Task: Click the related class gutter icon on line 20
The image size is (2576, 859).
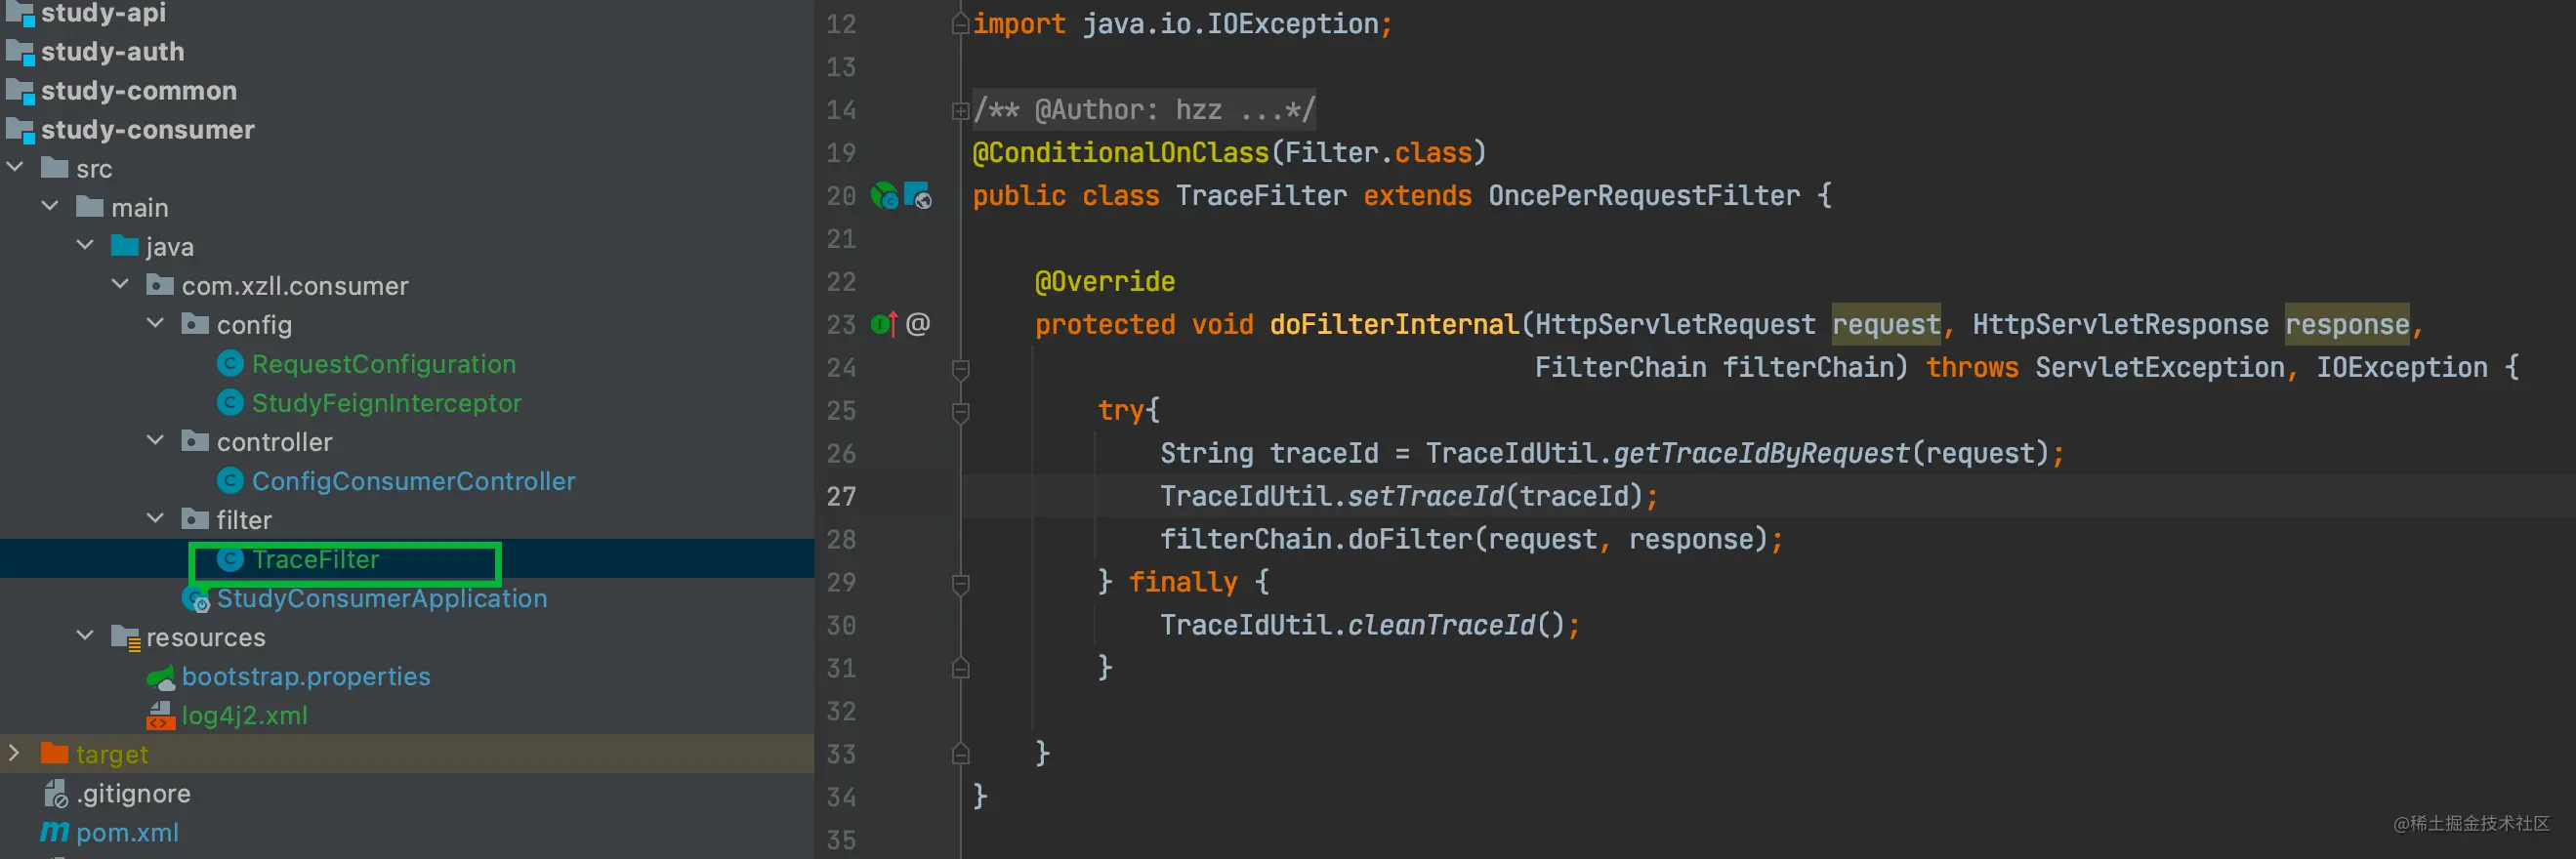Action: [x=918, y=195]
